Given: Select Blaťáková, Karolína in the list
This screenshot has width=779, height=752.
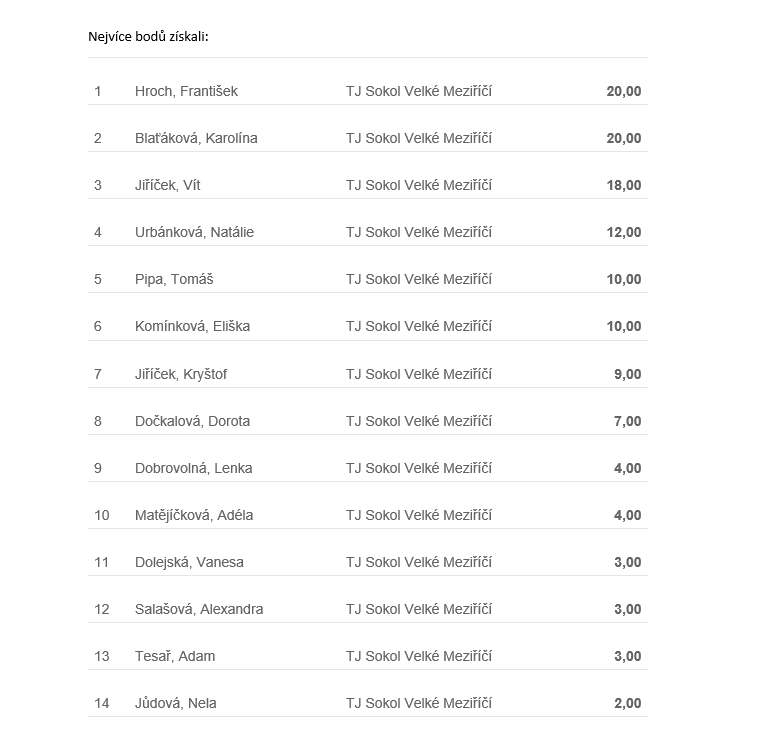Looking at the screenshot, I should (196, 138).
